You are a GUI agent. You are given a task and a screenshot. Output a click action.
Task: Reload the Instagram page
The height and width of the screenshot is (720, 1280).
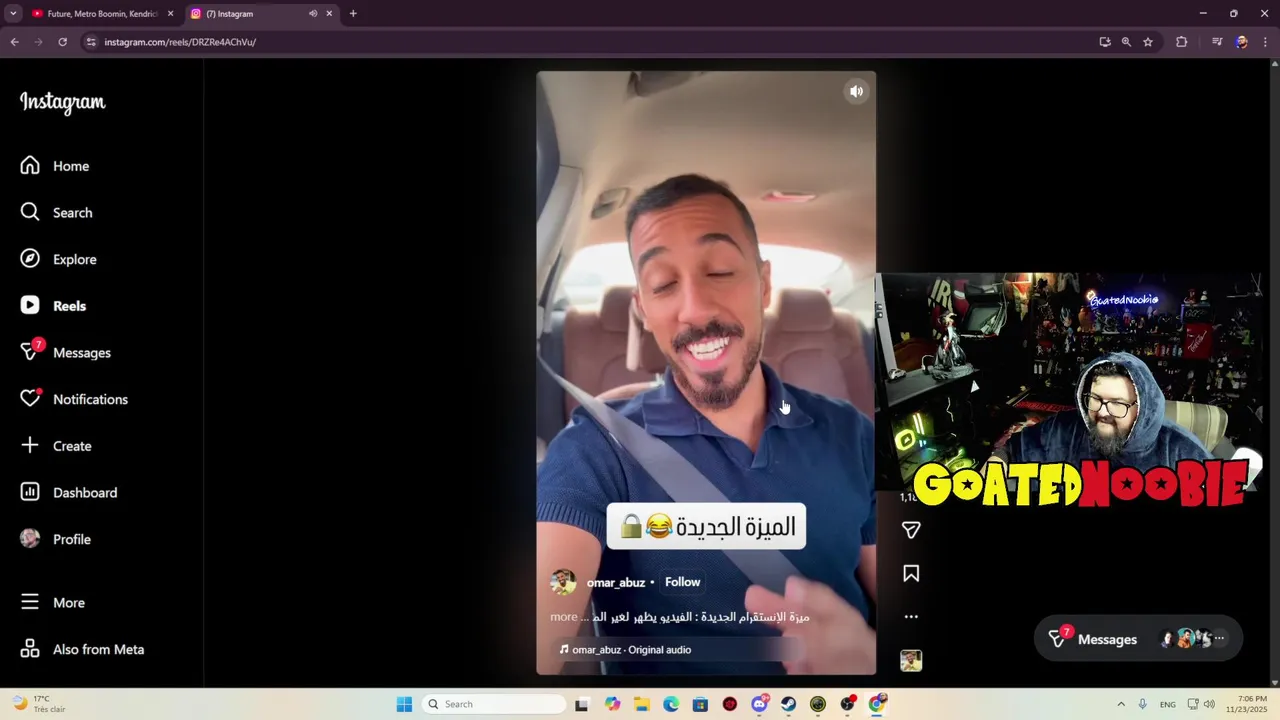(62, 42)
